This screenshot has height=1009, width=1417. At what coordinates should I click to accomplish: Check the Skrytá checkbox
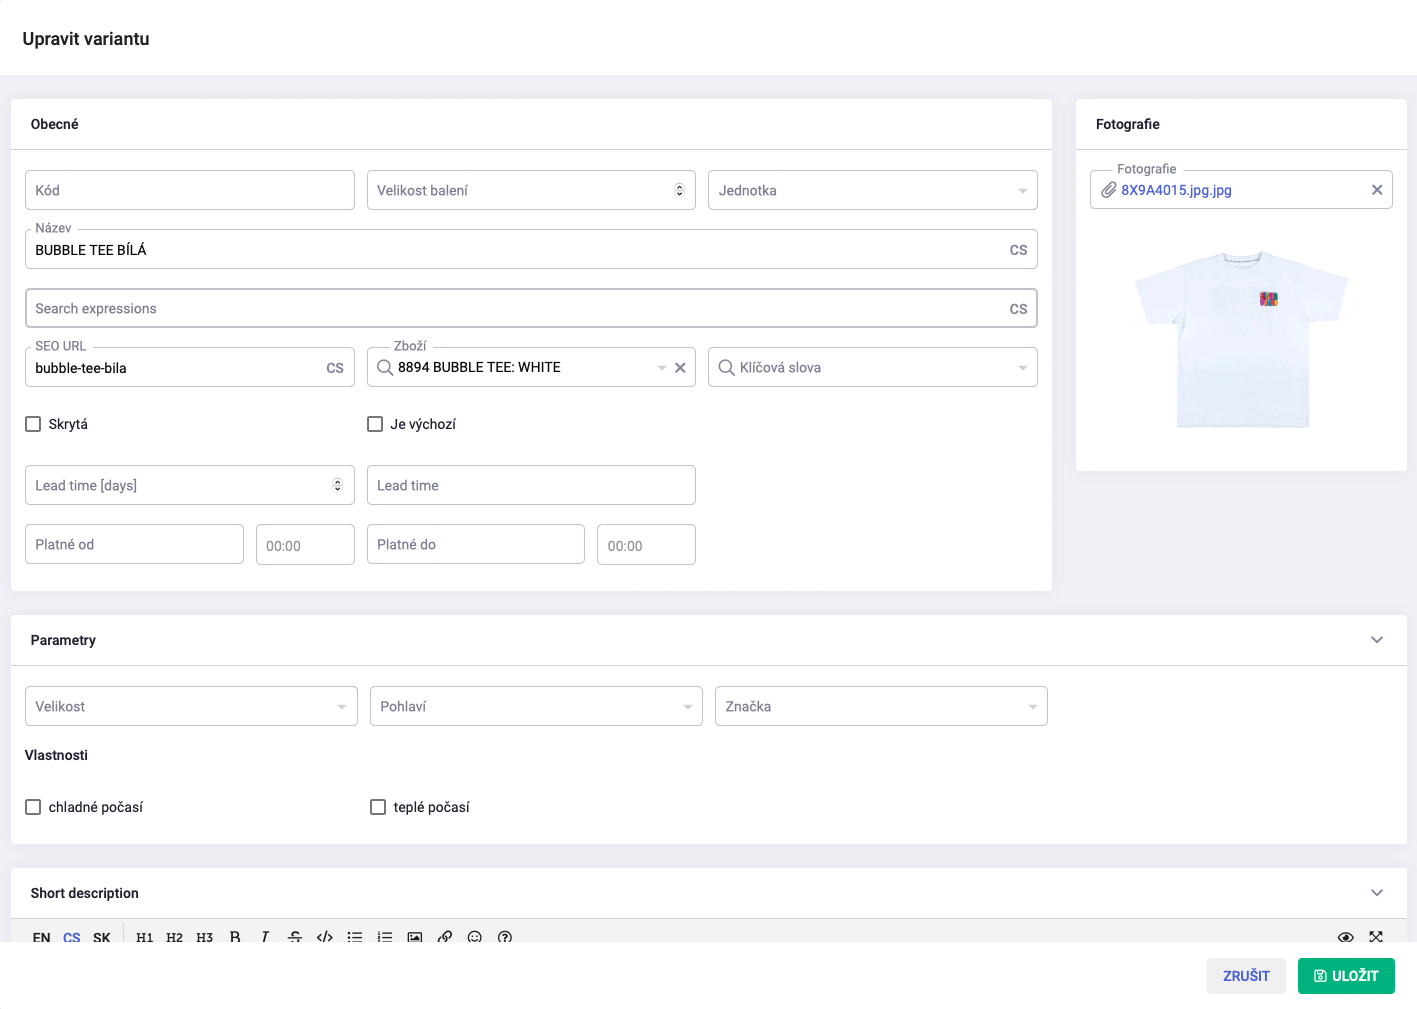pyautogui.click(x=33, y=424)
